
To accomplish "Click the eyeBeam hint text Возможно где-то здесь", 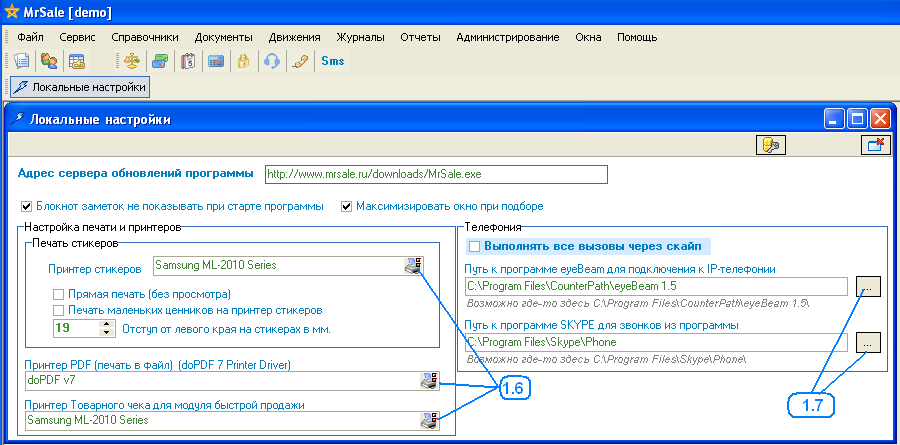I will tap(639, 303).
